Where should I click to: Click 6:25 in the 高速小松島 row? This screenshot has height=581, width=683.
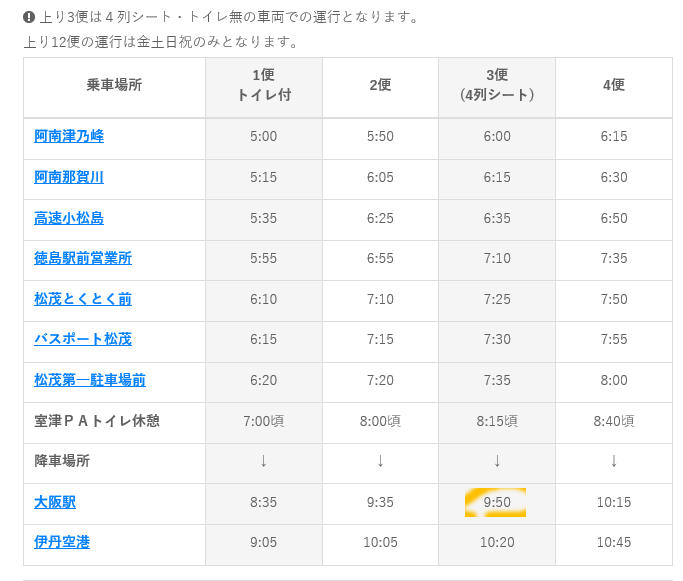(x=380, y=218)
